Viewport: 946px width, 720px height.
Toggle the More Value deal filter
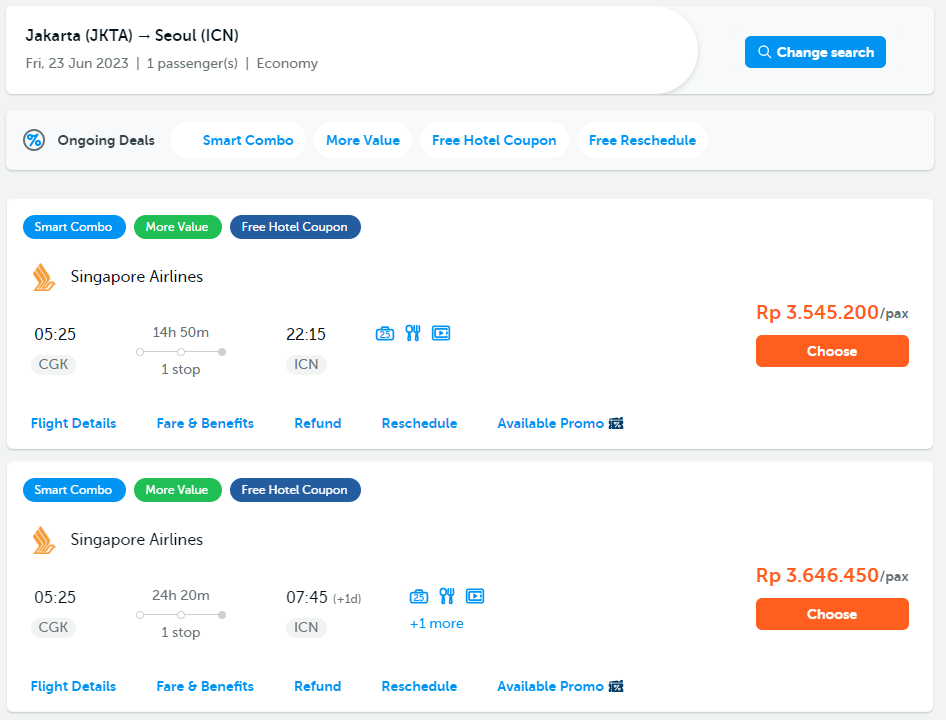pyautogui.click(x=362, y=140)
